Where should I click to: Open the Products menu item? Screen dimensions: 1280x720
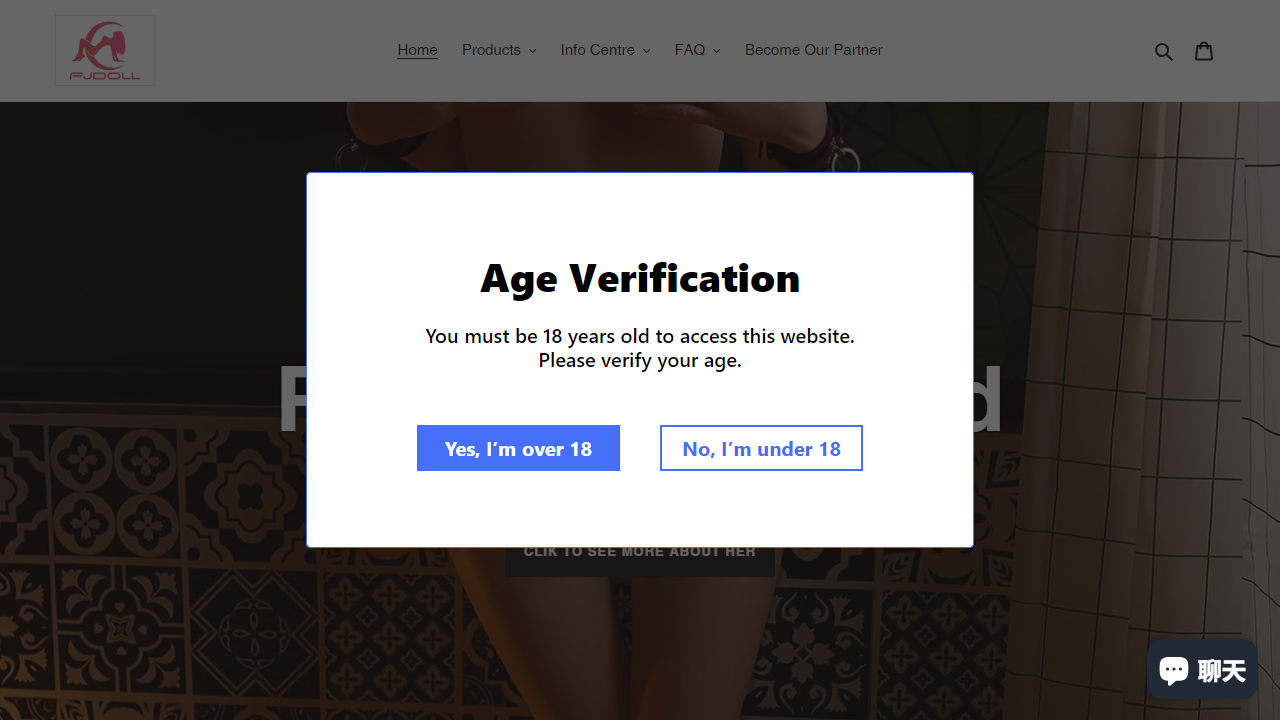coord(491,50)
